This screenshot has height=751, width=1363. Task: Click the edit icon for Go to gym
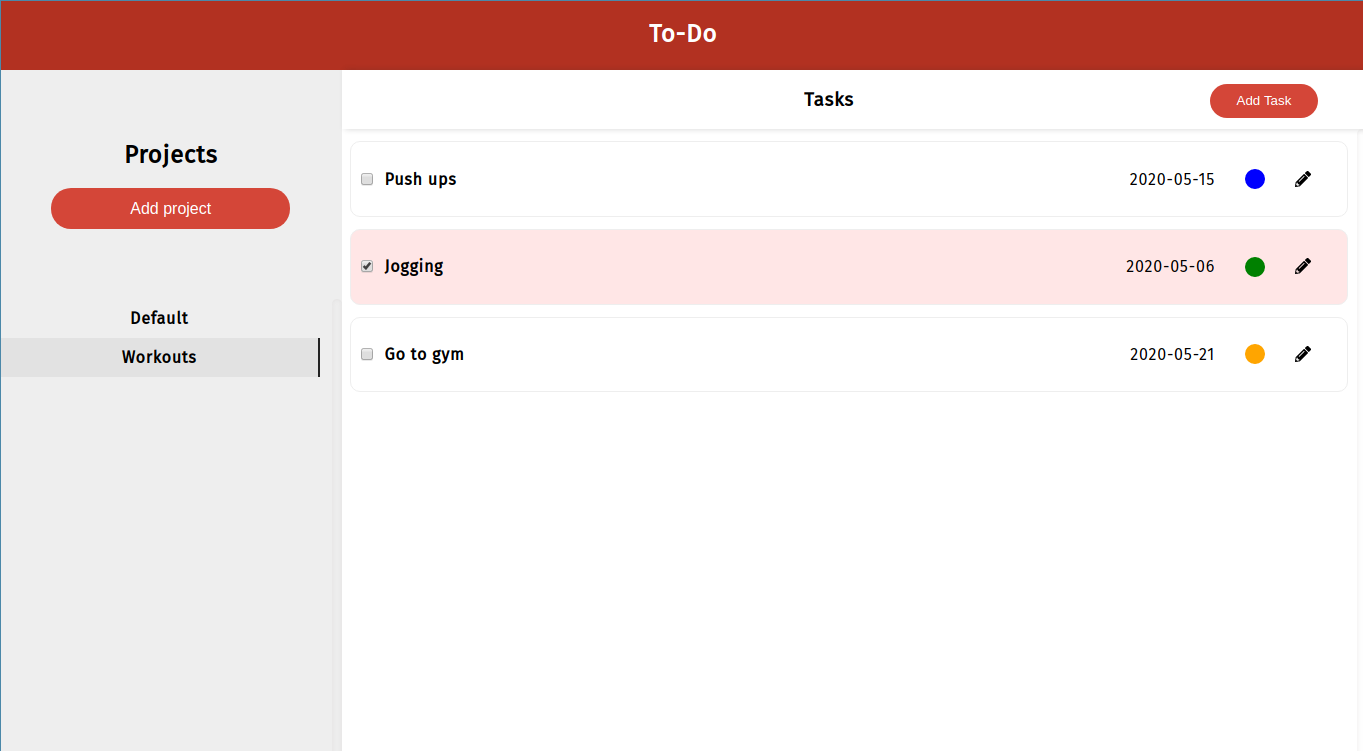(1302, 353)
